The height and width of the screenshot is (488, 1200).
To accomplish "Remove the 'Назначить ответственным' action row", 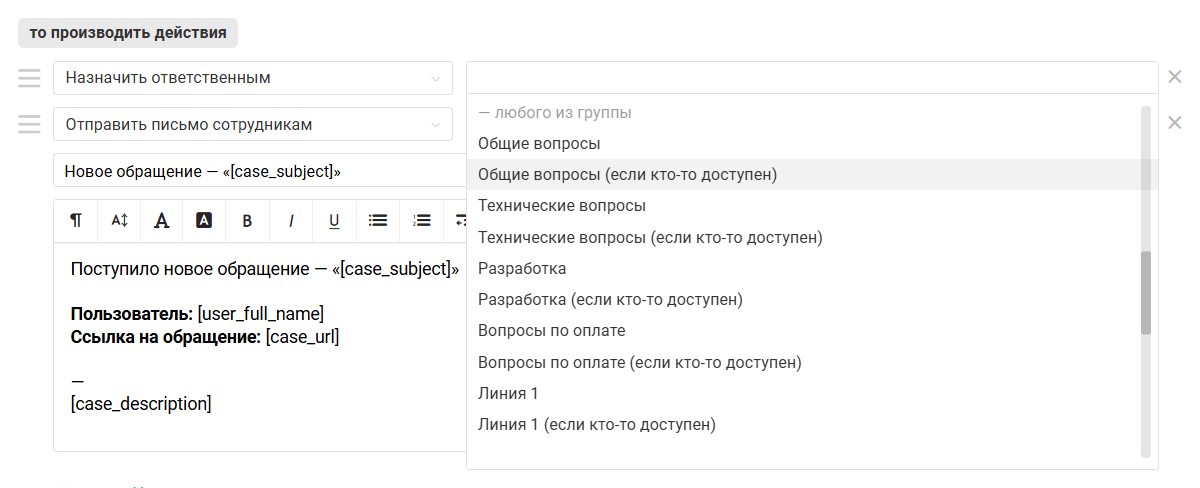I will (x=1175, y=78).
